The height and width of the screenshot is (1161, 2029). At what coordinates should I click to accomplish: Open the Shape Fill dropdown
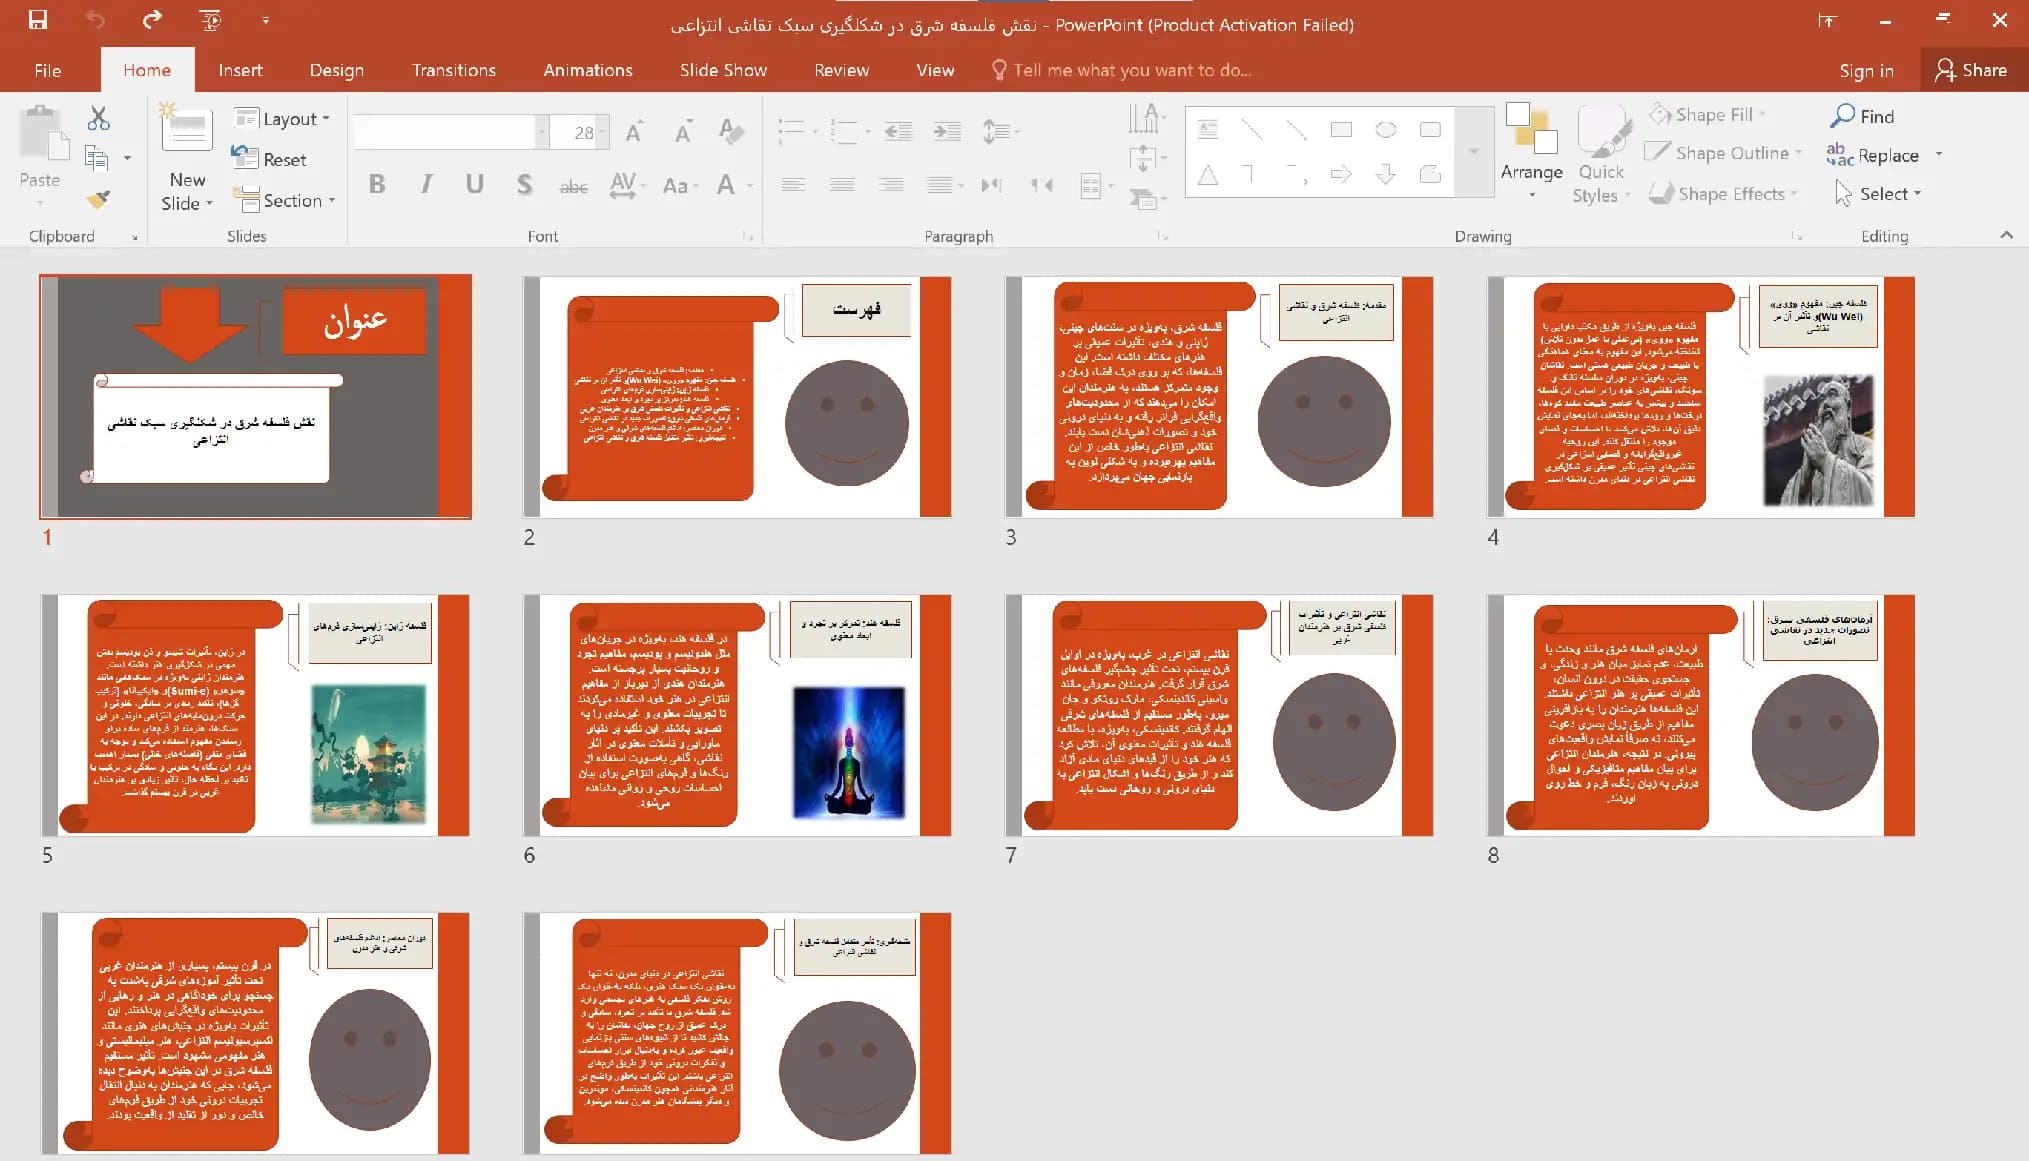coord(1708,115)
